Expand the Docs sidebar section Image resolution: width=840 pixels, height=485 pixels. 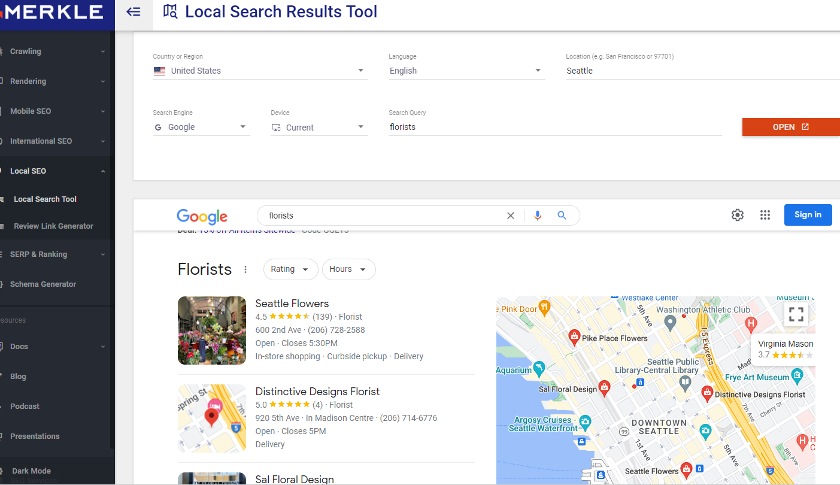[x=53, y=347]
